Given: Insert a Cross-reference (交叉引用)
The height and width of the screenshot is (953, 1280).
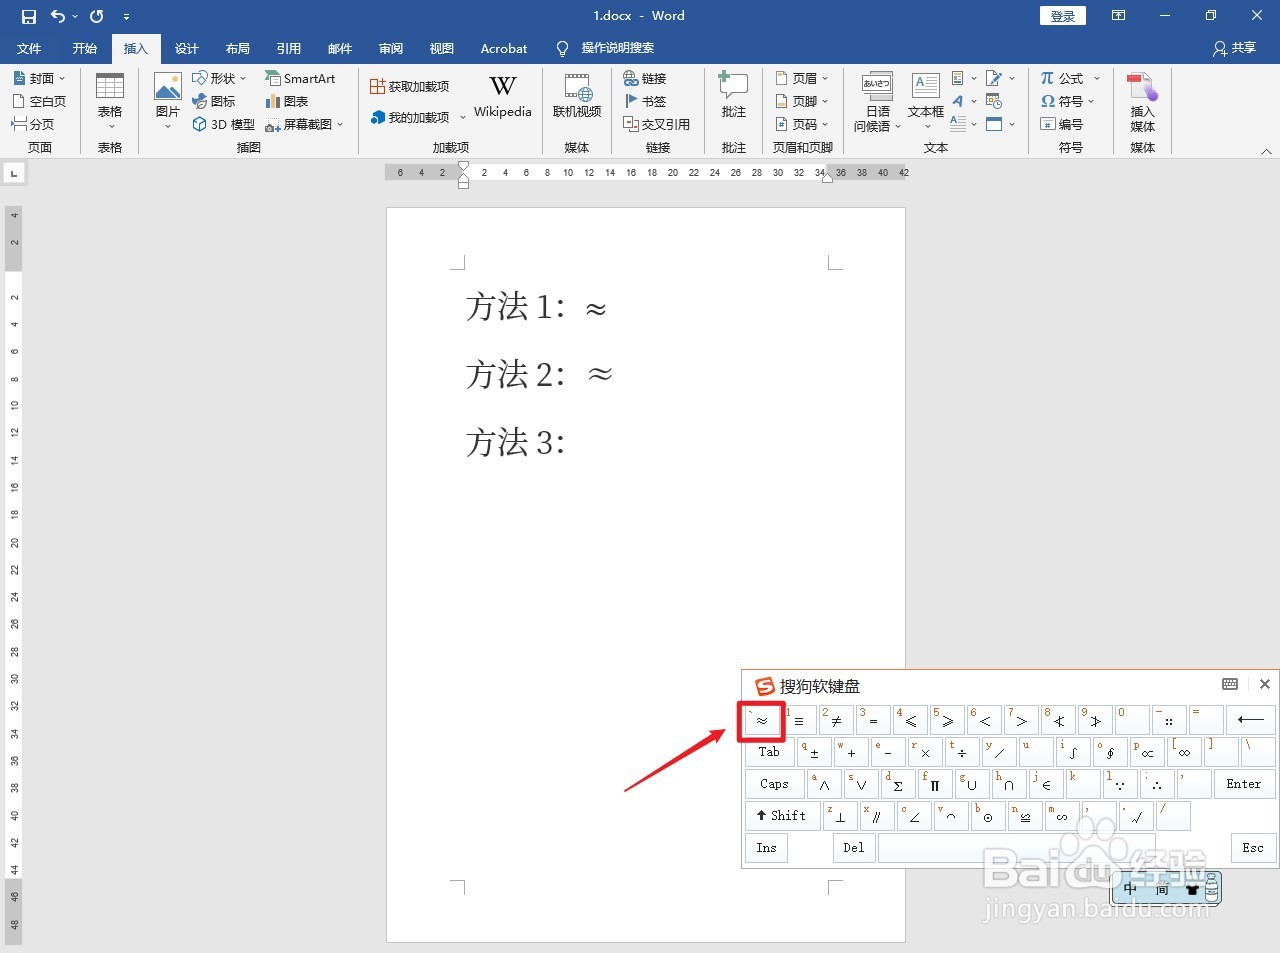Looking at the screenshot, I should (x=656, y=124).
